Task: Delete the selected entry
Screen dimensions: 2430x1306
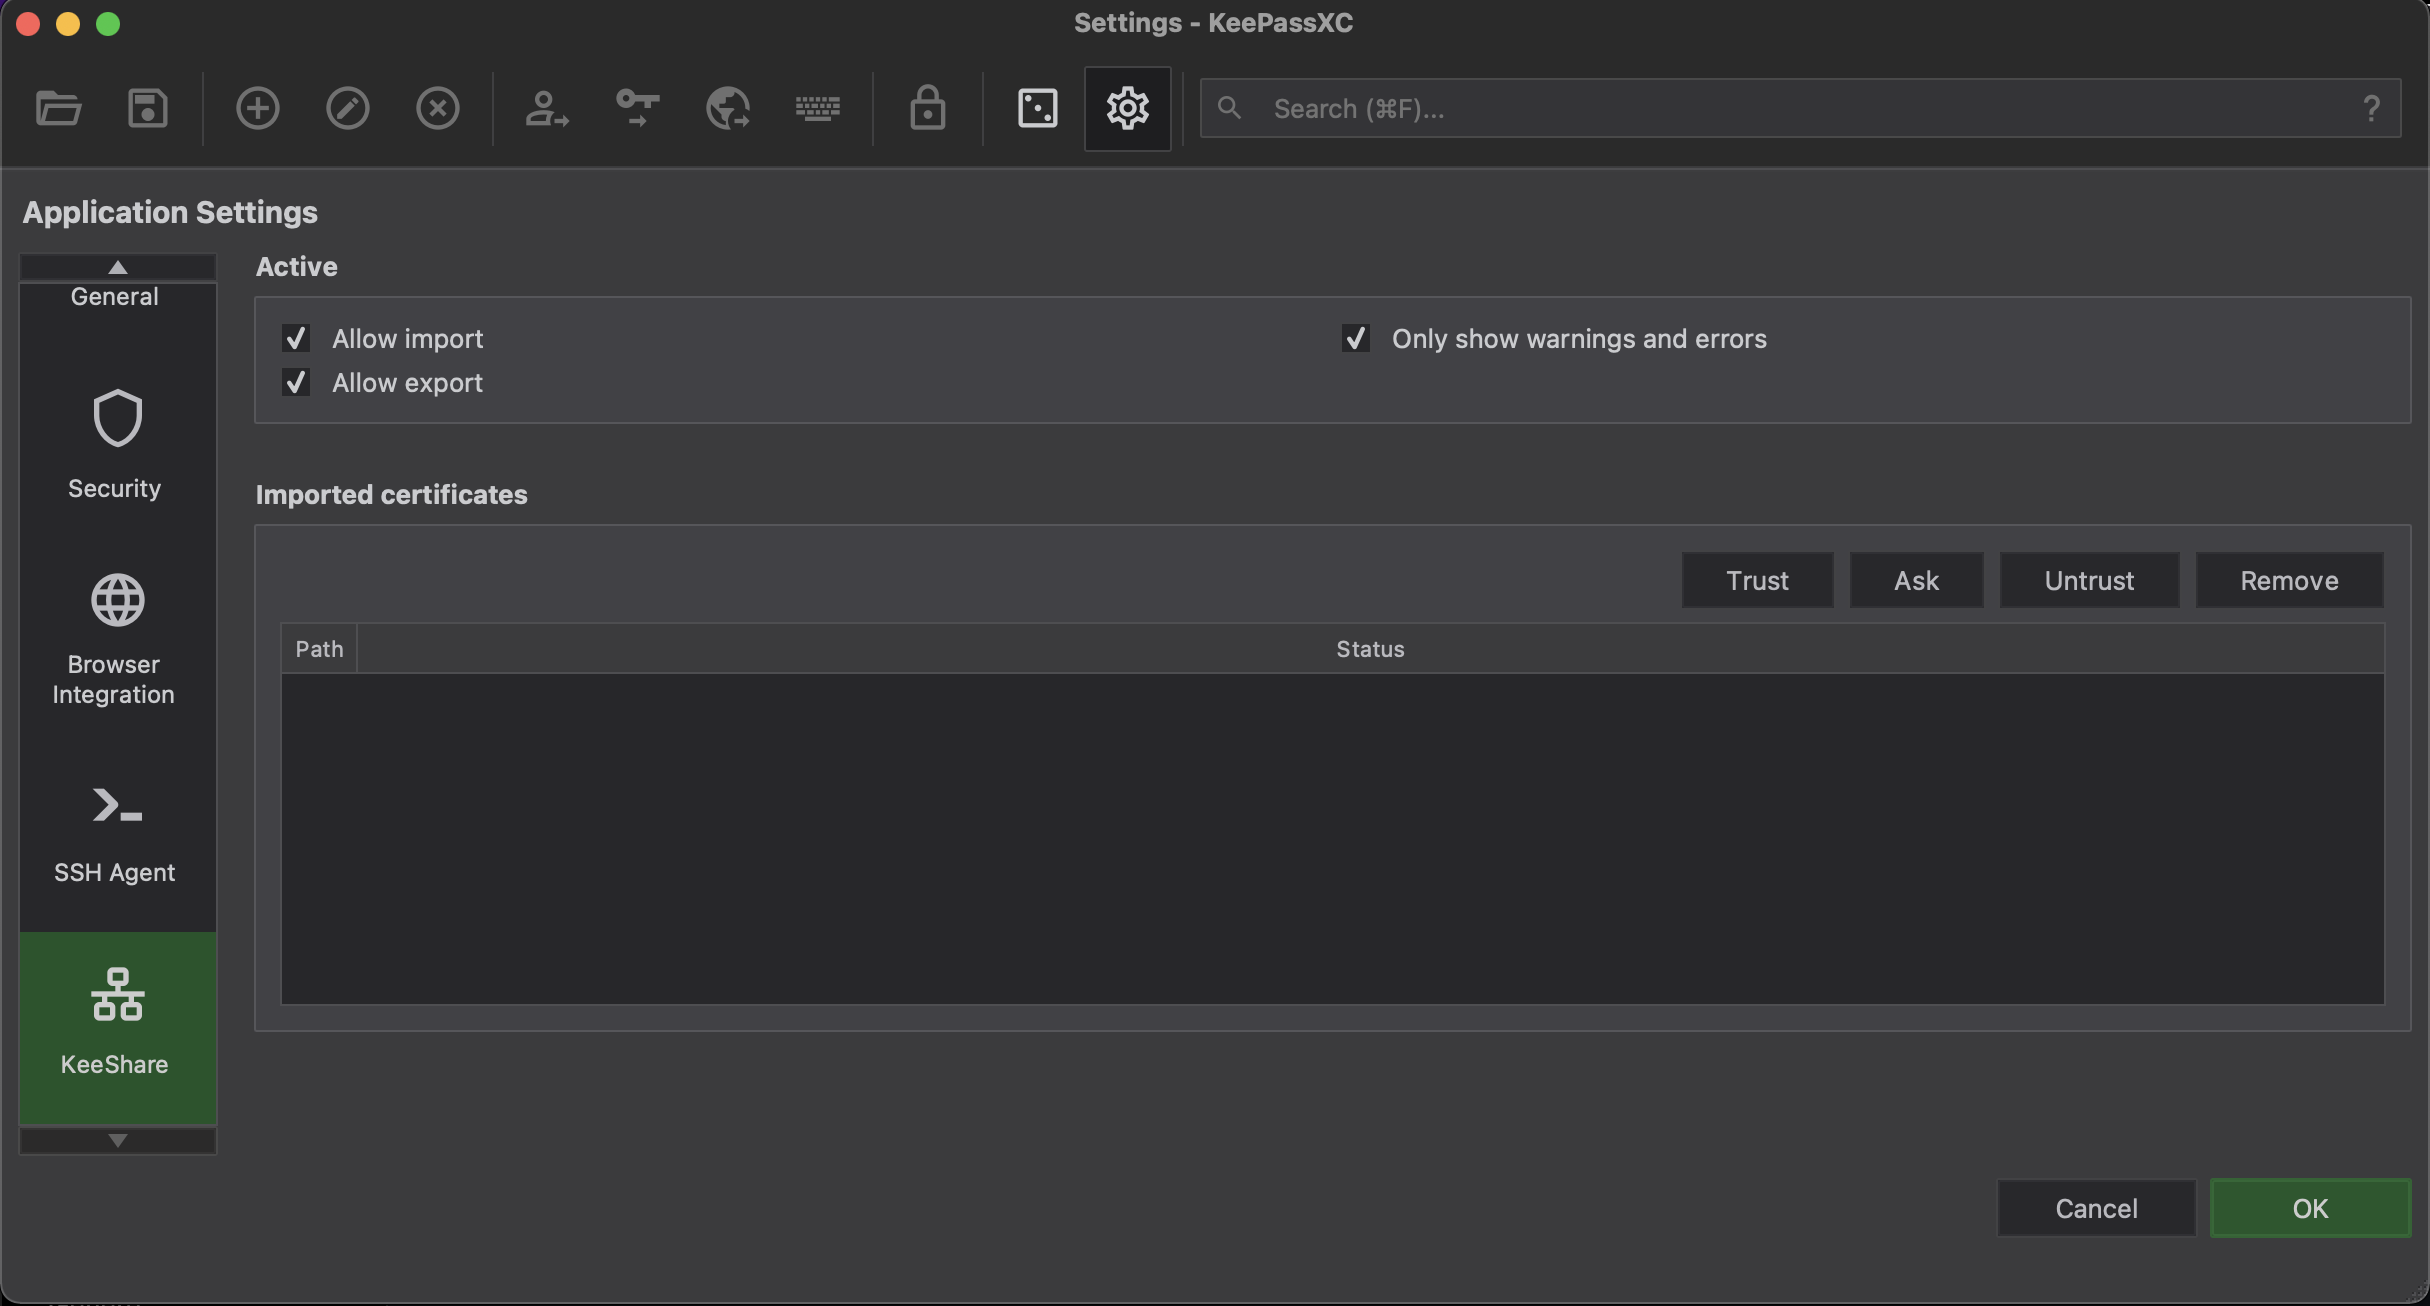Action: [x=437, y=108]
